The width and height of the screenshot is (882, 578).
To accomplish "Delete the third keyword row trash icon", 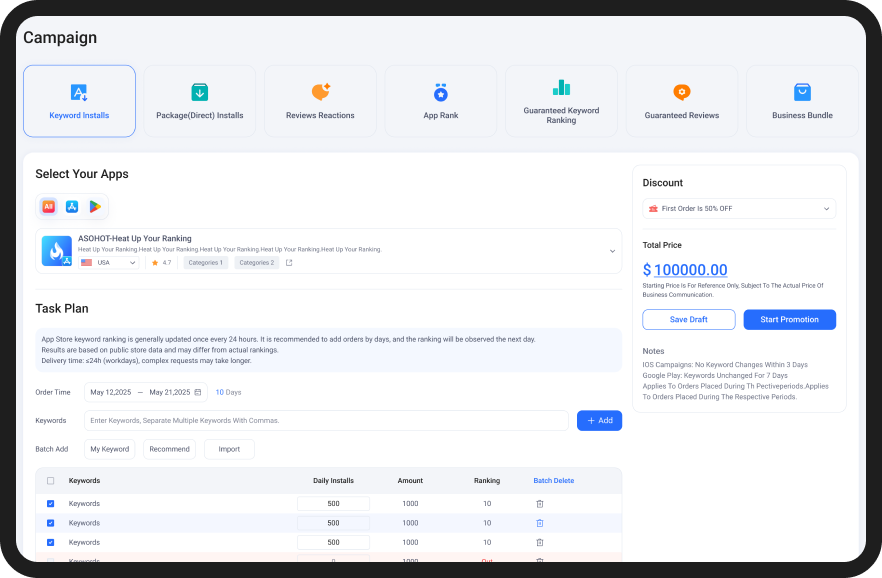I will coord(539,543).
